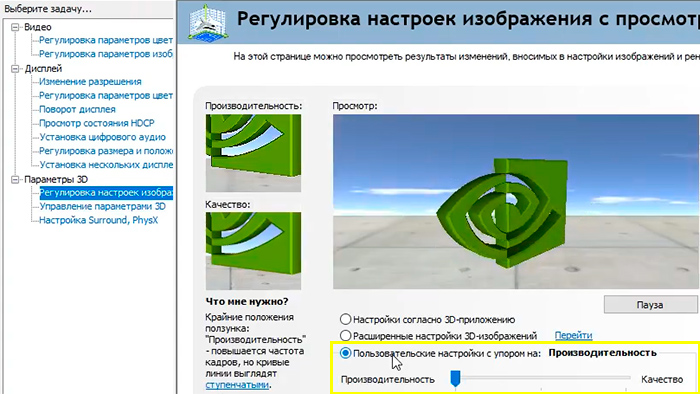Click the Производительность preview thumbnail
The image size is (700, 394).
tap(253, 153)
